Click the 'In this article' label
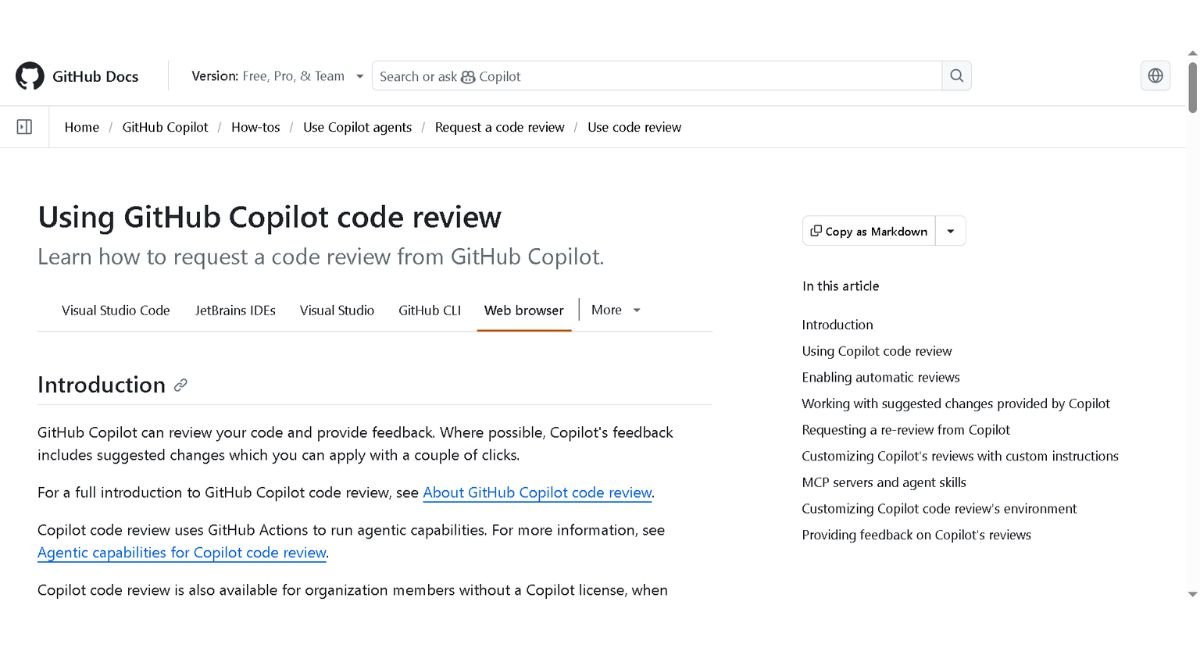This screenshot has height=650, width=1200. tap(840, 286)
